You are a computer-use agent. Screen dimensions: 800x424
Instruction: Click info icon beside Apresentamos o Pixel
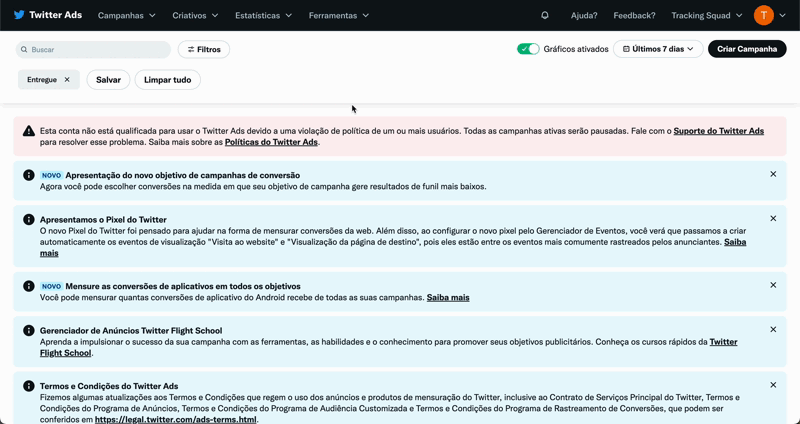pyautogui.click(x=29, y=219)
